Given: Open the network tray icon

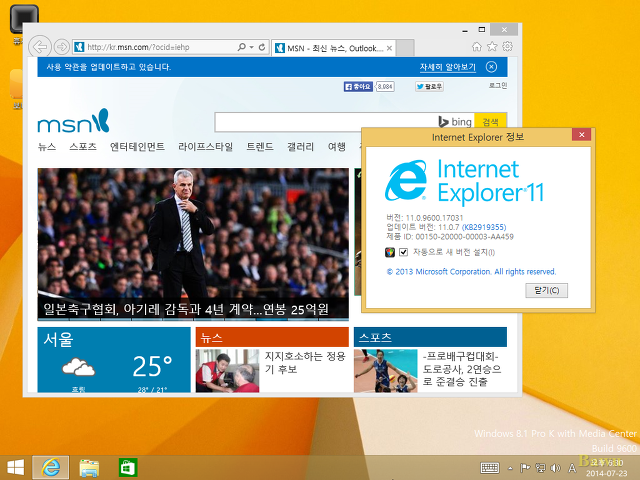Looking at the screenshot, I should tap(540, 468).
